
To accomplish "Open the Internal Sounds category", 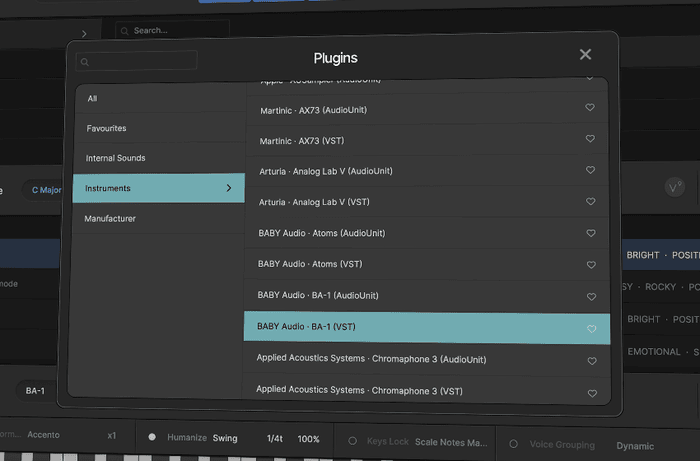I will coord(115,158).
